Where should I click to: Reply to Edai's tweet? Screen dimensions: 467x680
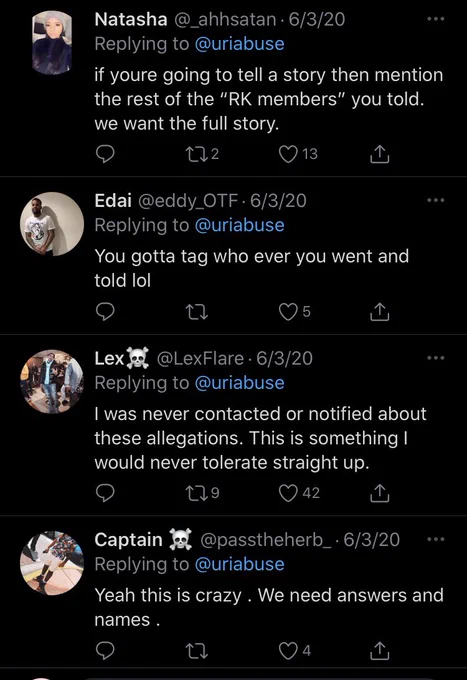point(105,311)
